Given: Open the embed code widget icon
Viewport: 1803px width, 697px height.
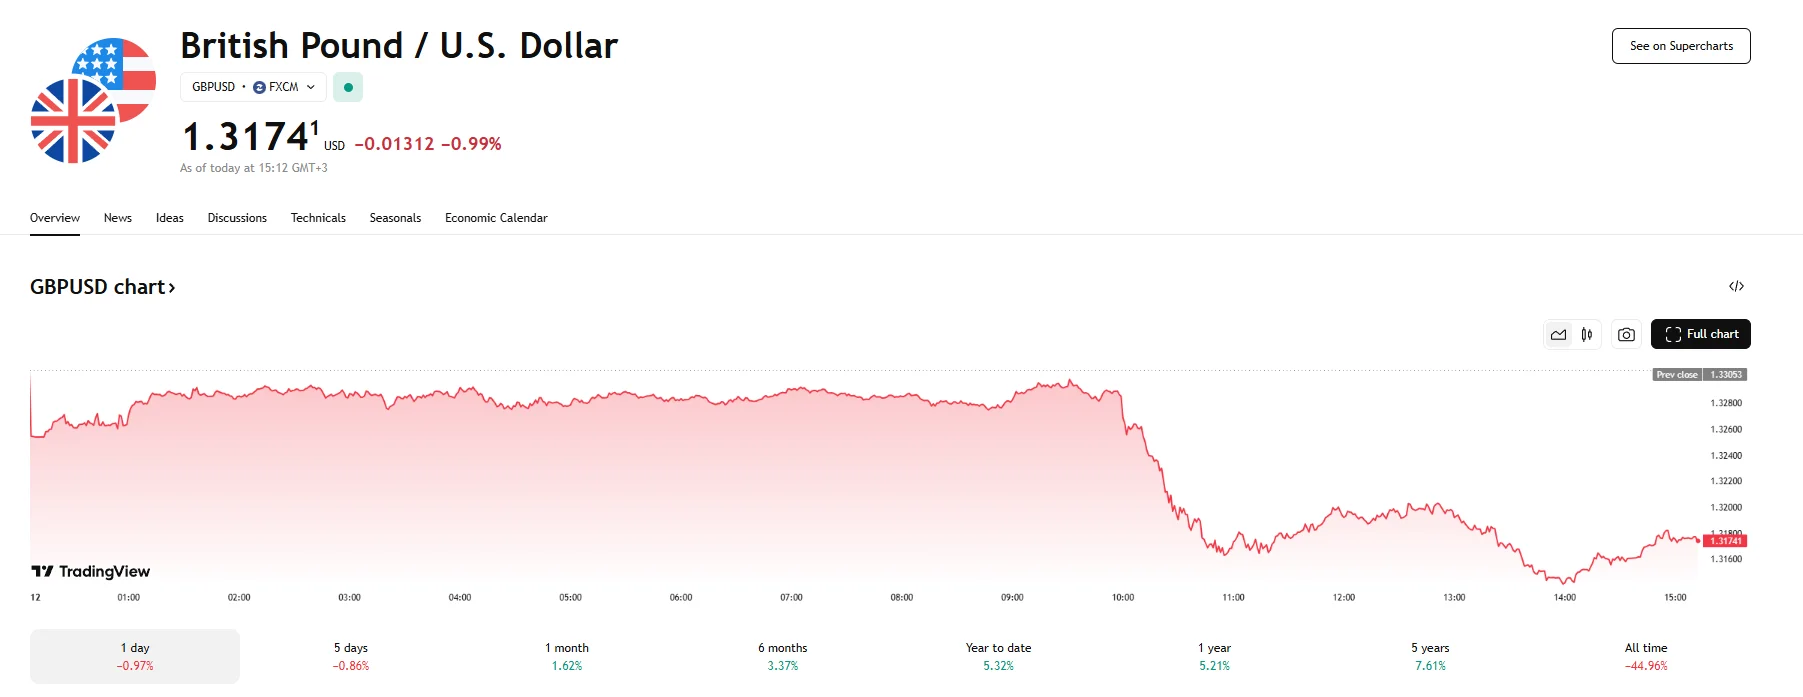Looking at the screenshot, I should (x=1736, y=287).
